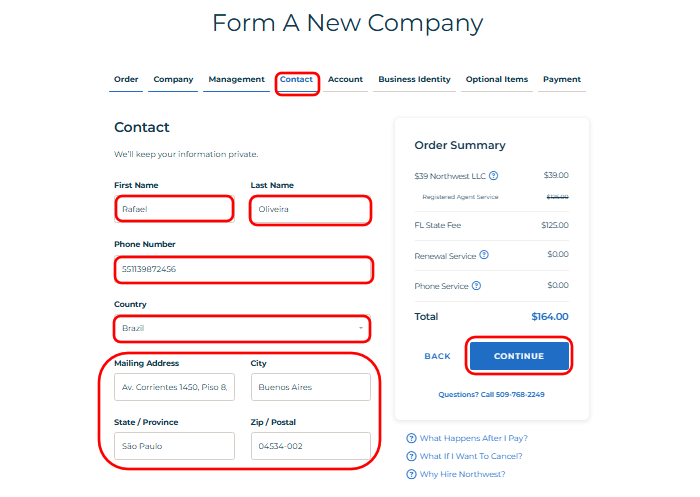
Task: Click into the Phone Number field
Action: (x=242, y=270)
